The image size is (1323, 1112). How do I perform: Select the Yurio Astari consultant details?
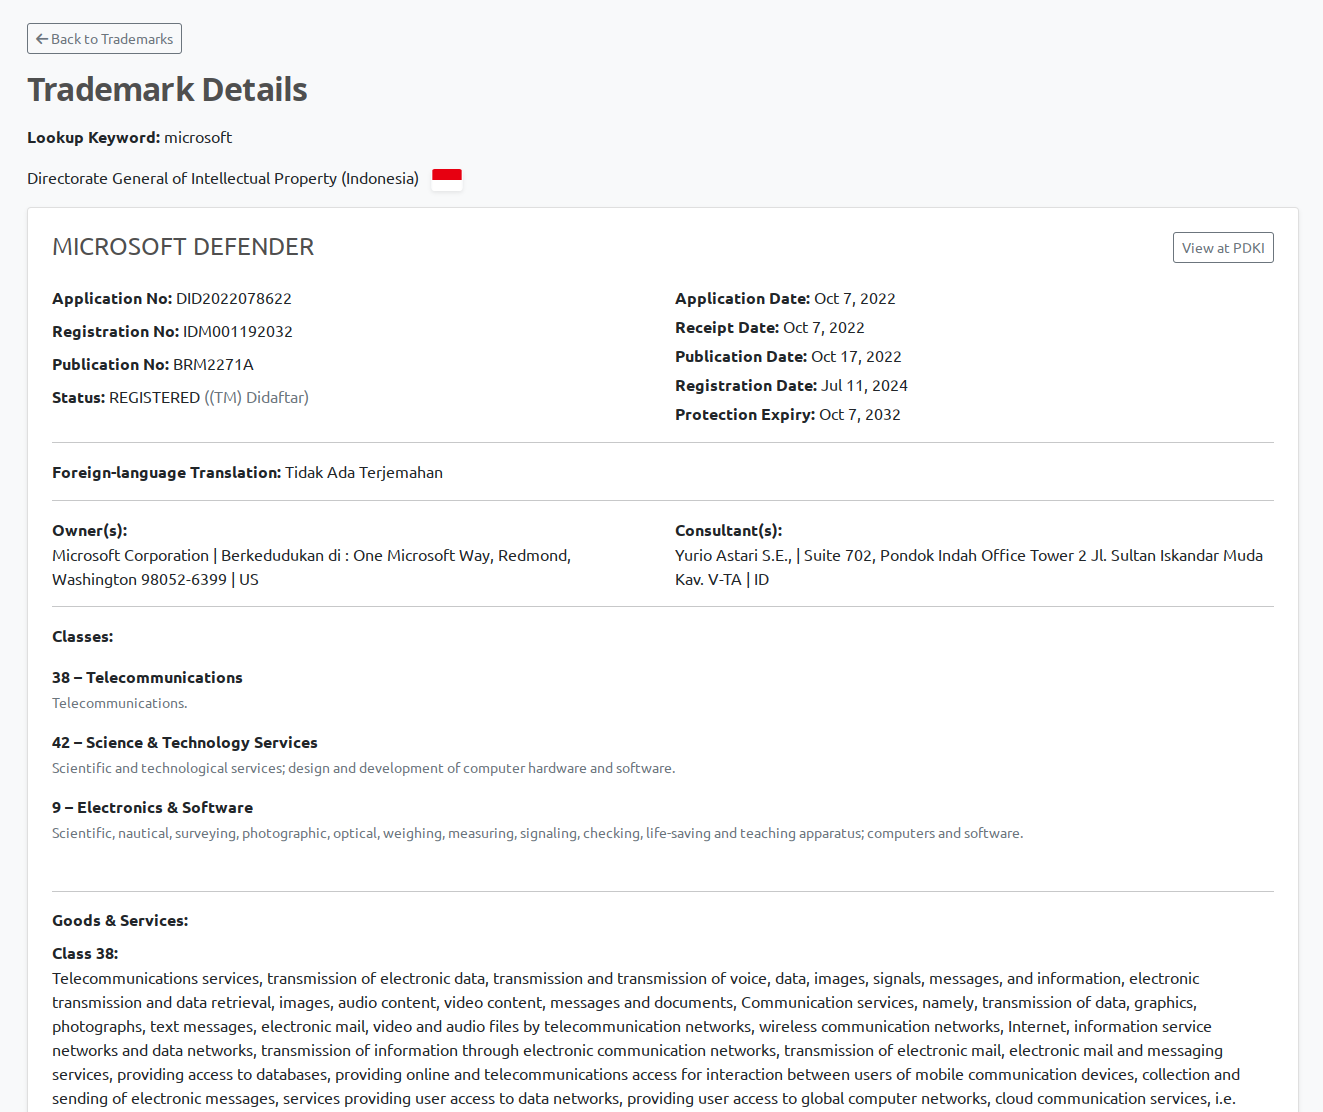968,568
